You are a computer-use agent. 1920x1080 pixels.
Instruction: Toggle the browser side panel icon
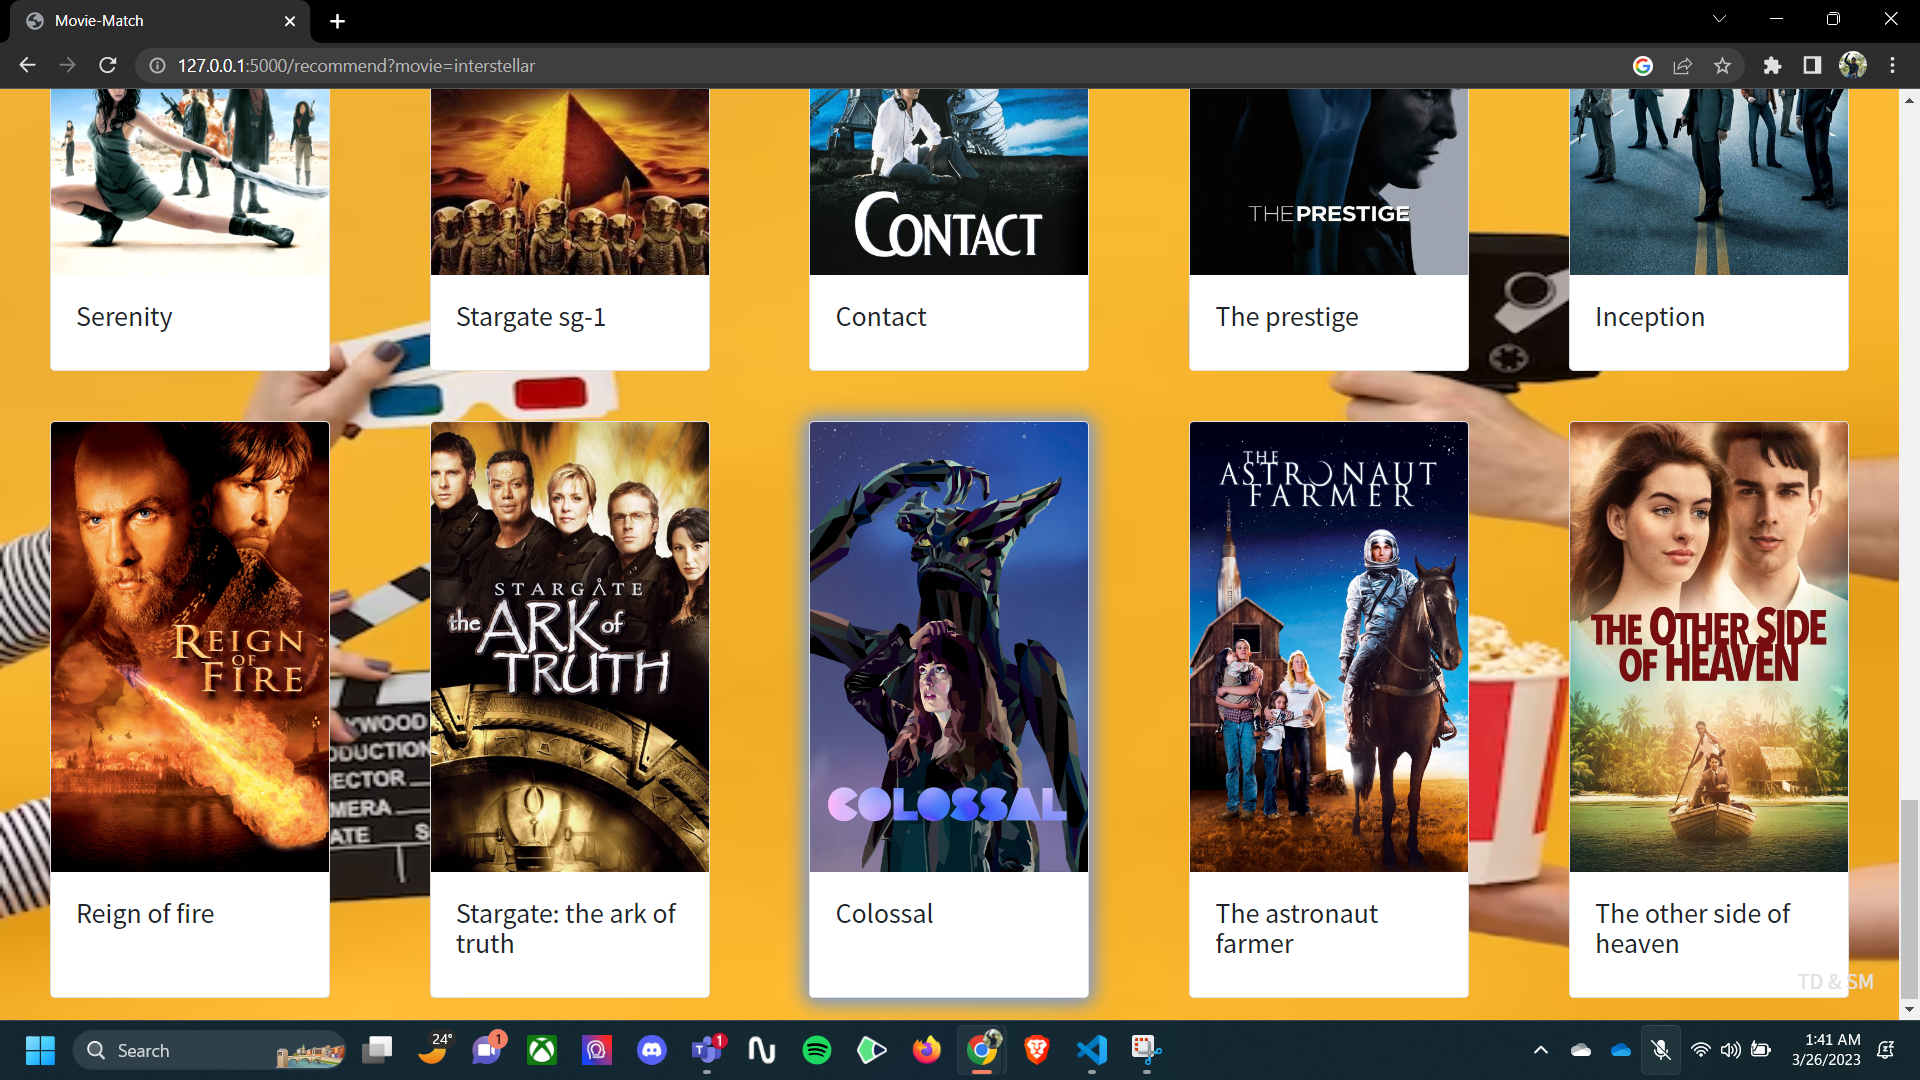(x=1812, y=65)
